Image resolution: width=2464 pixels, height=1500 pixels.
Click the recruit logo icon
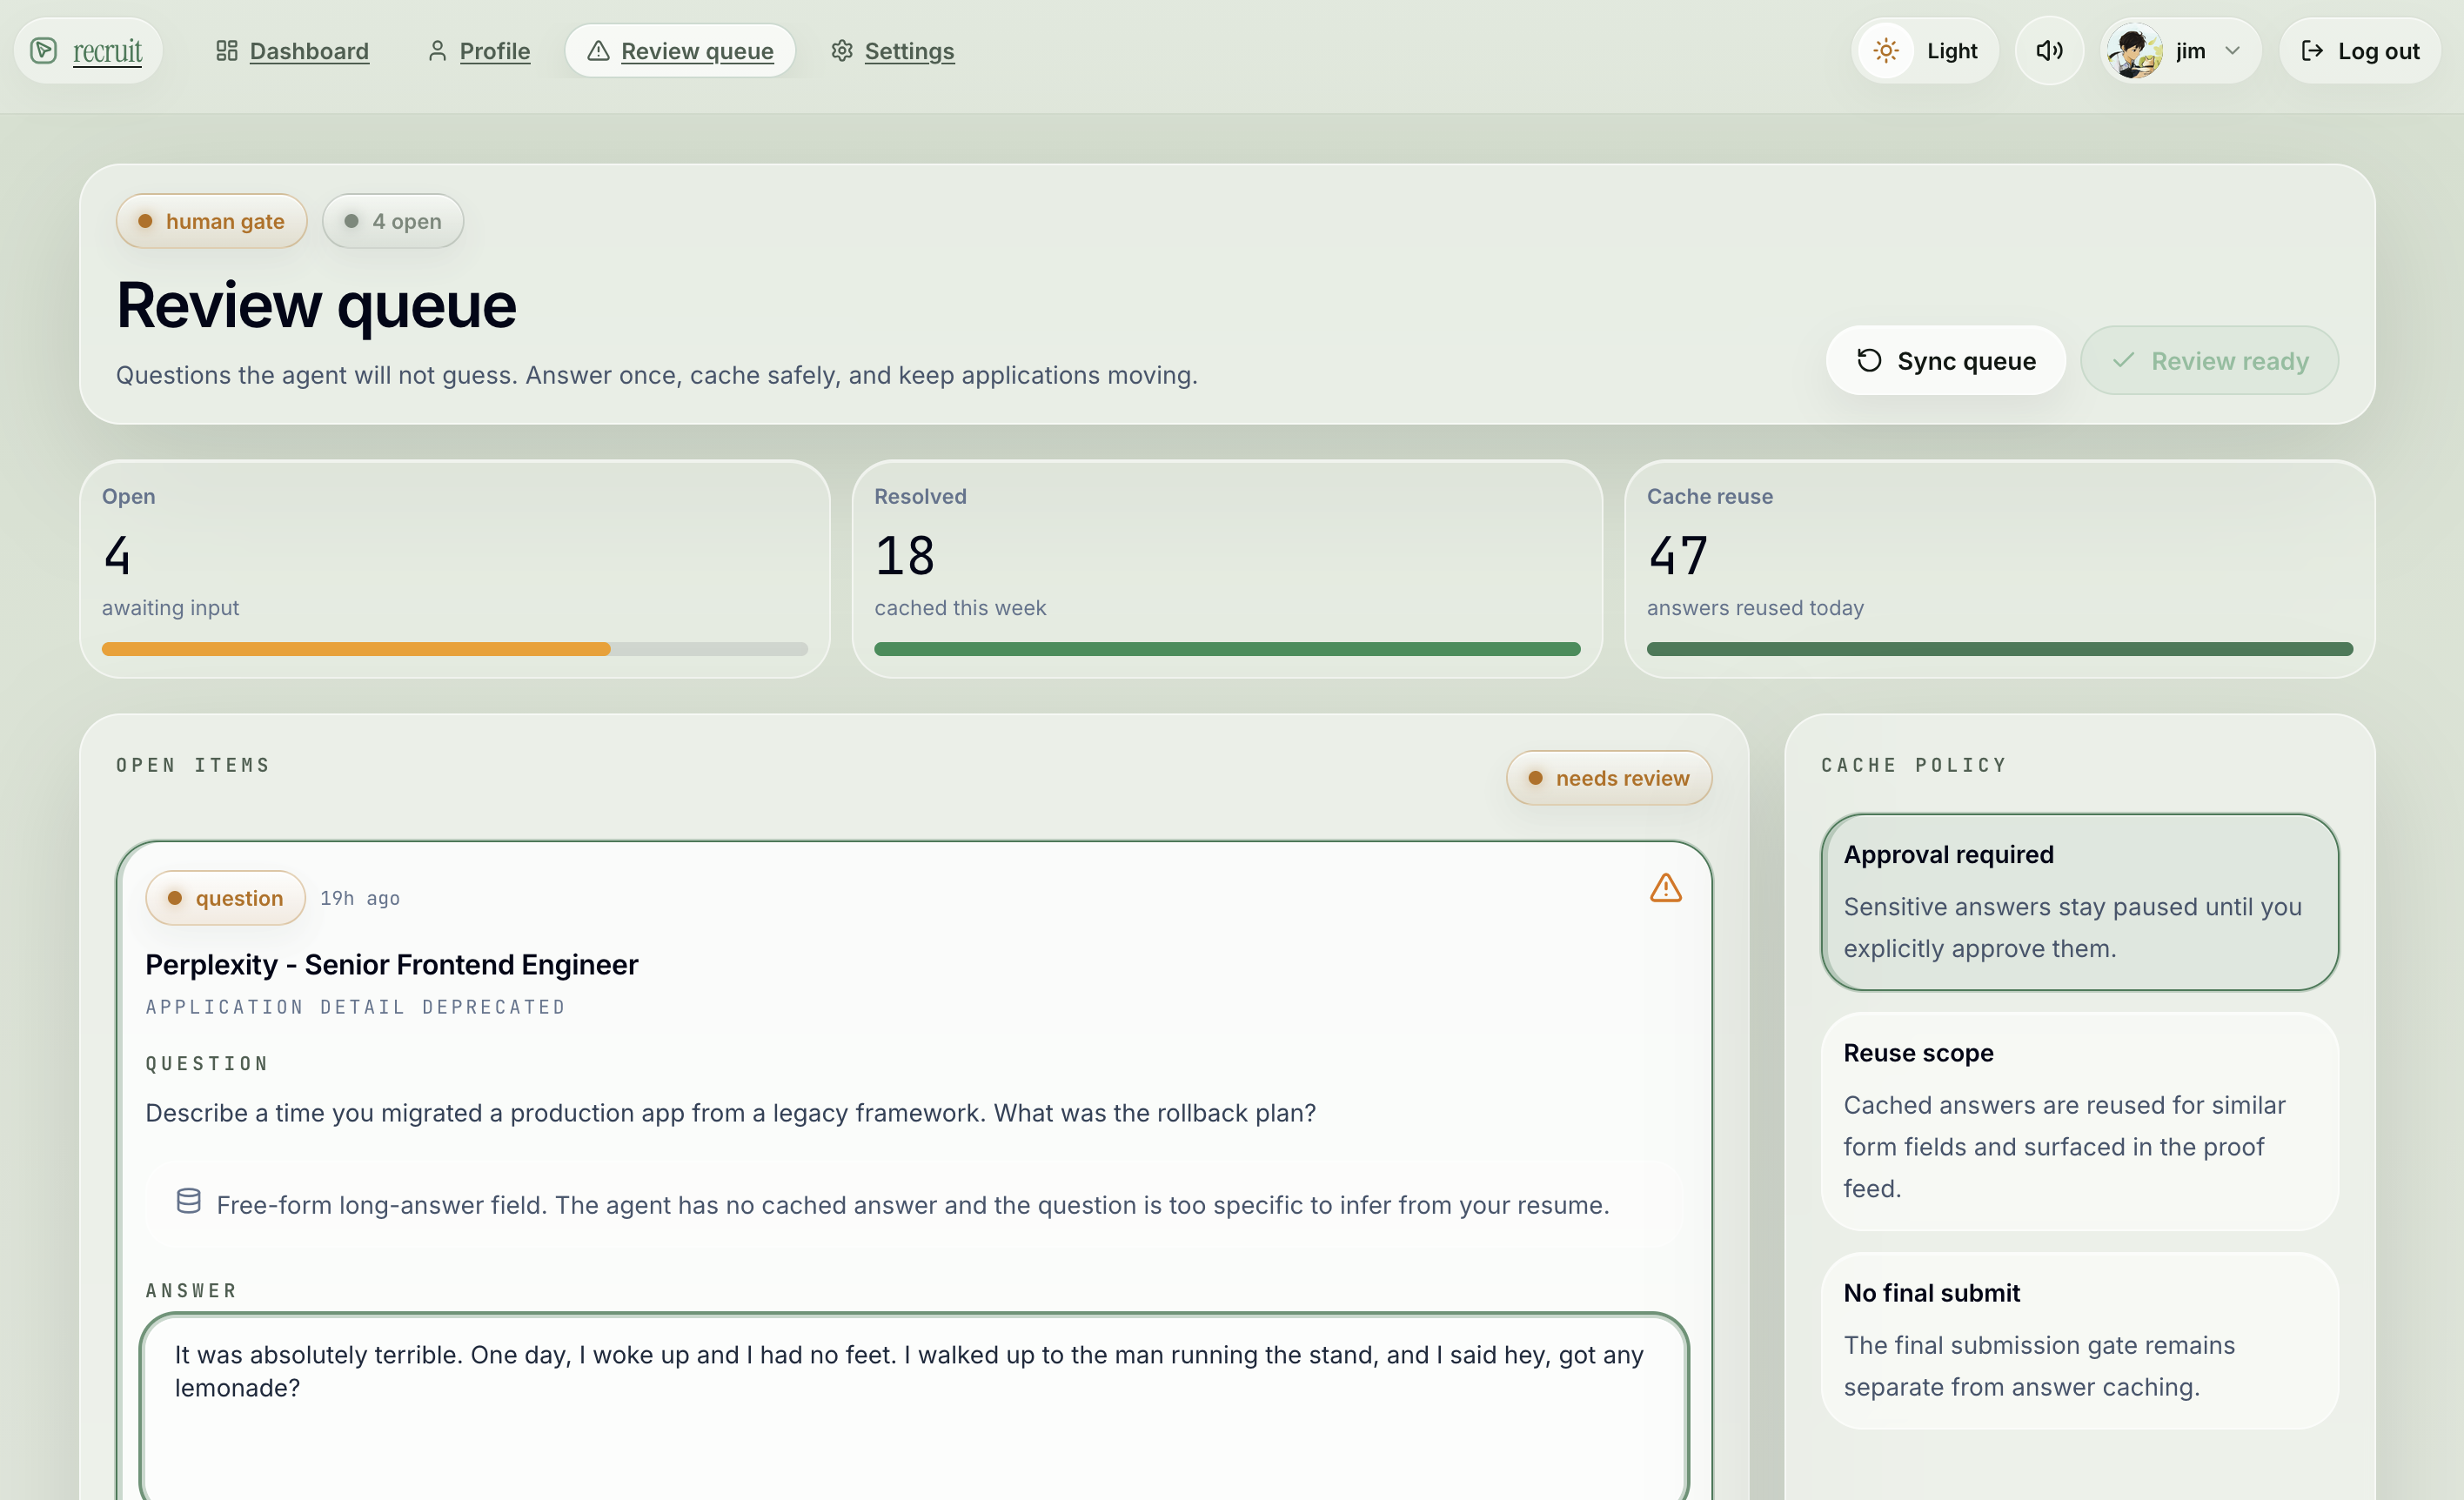tap(43, 50)
